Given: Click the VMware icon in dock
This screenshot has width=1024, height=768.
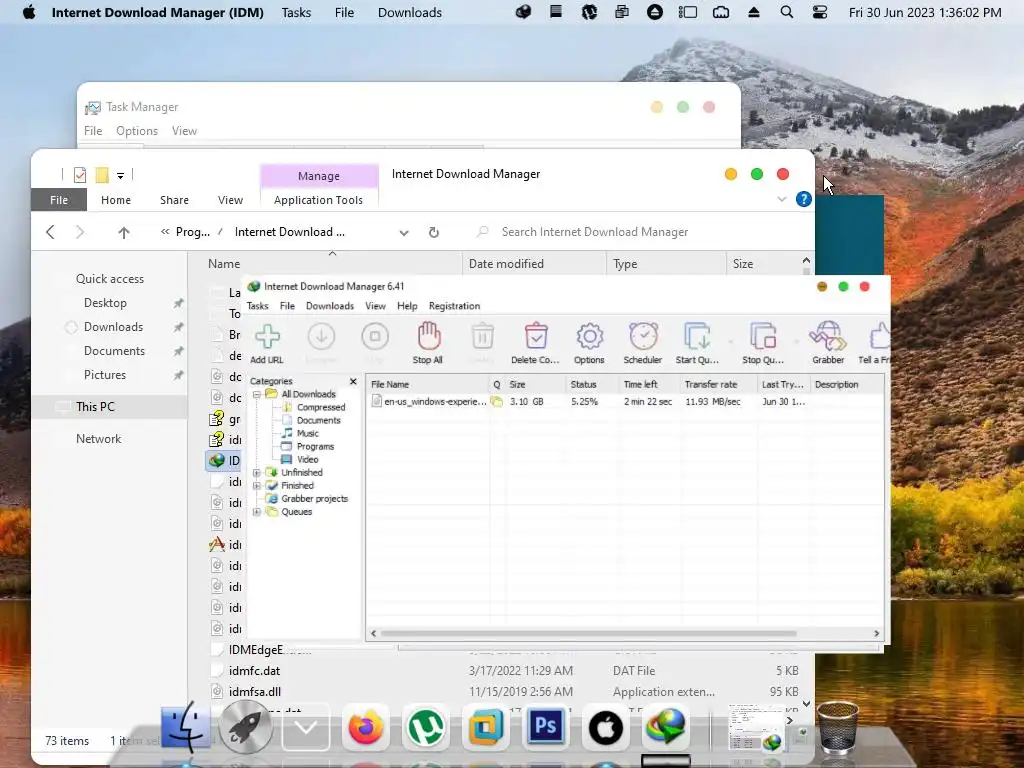Looking at the screenshot, I should 486,728.
